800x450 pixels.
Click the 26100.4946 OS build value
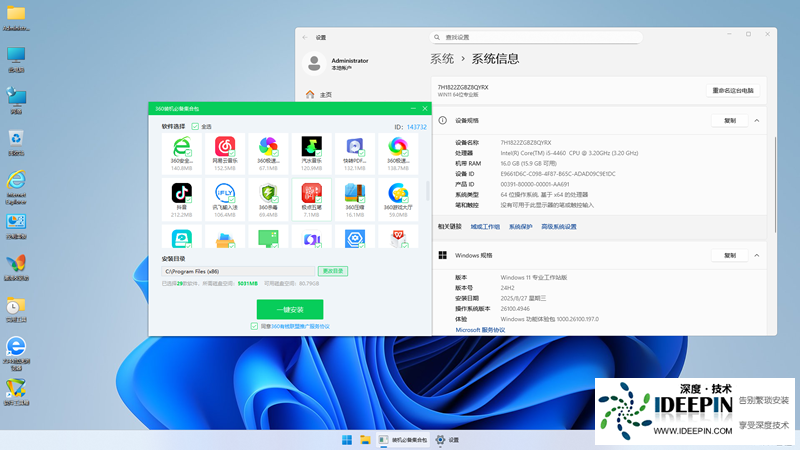pyautogui.click(x=515, y=309)
